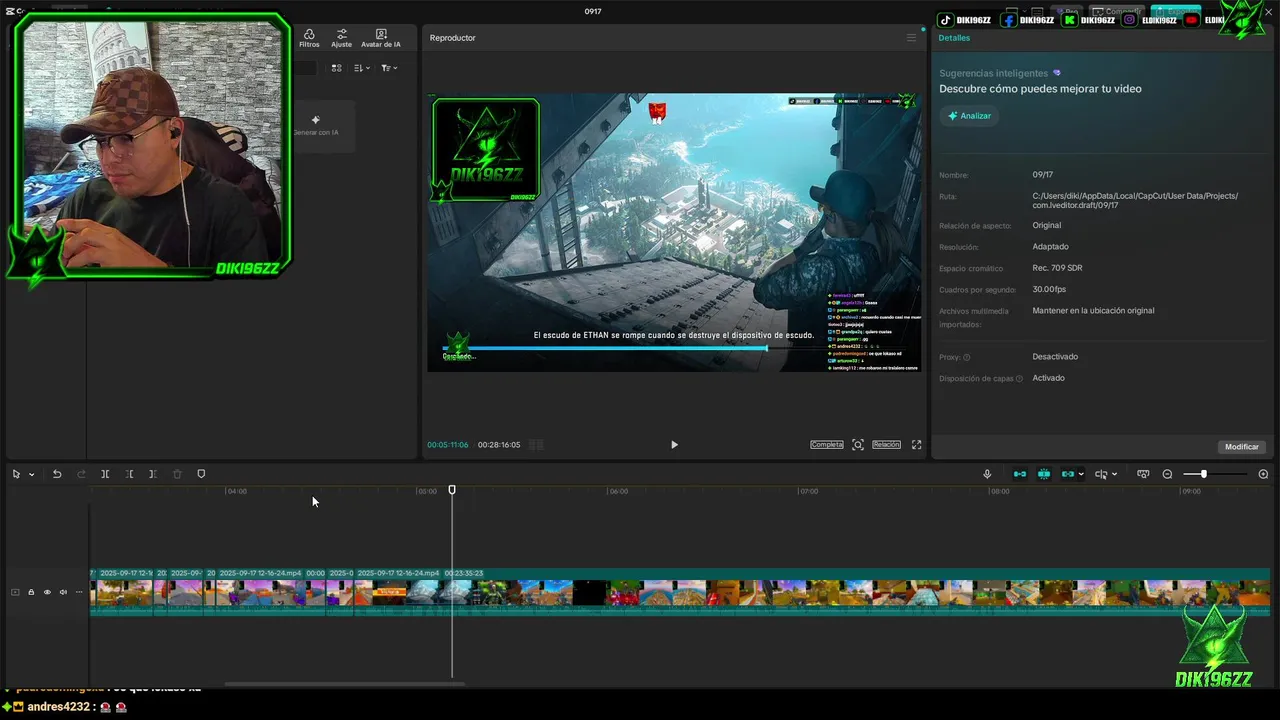Open the media sort dropdown
Image resolution: width=1280 pixels, height=720 pixels.
tap(362, 68)
